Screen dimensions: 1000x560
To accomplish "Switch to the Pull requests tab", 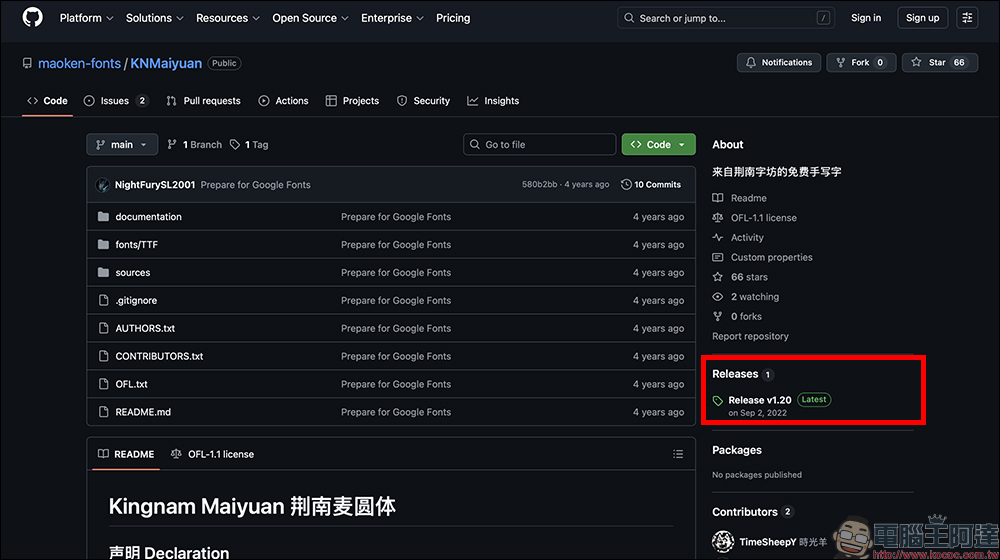I will 203,101.
